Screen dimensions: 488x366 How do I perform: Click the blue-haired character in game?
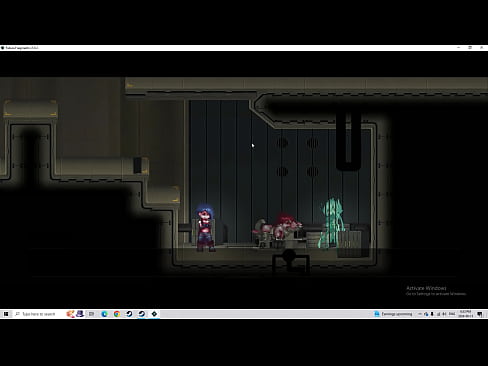point(205,228)
